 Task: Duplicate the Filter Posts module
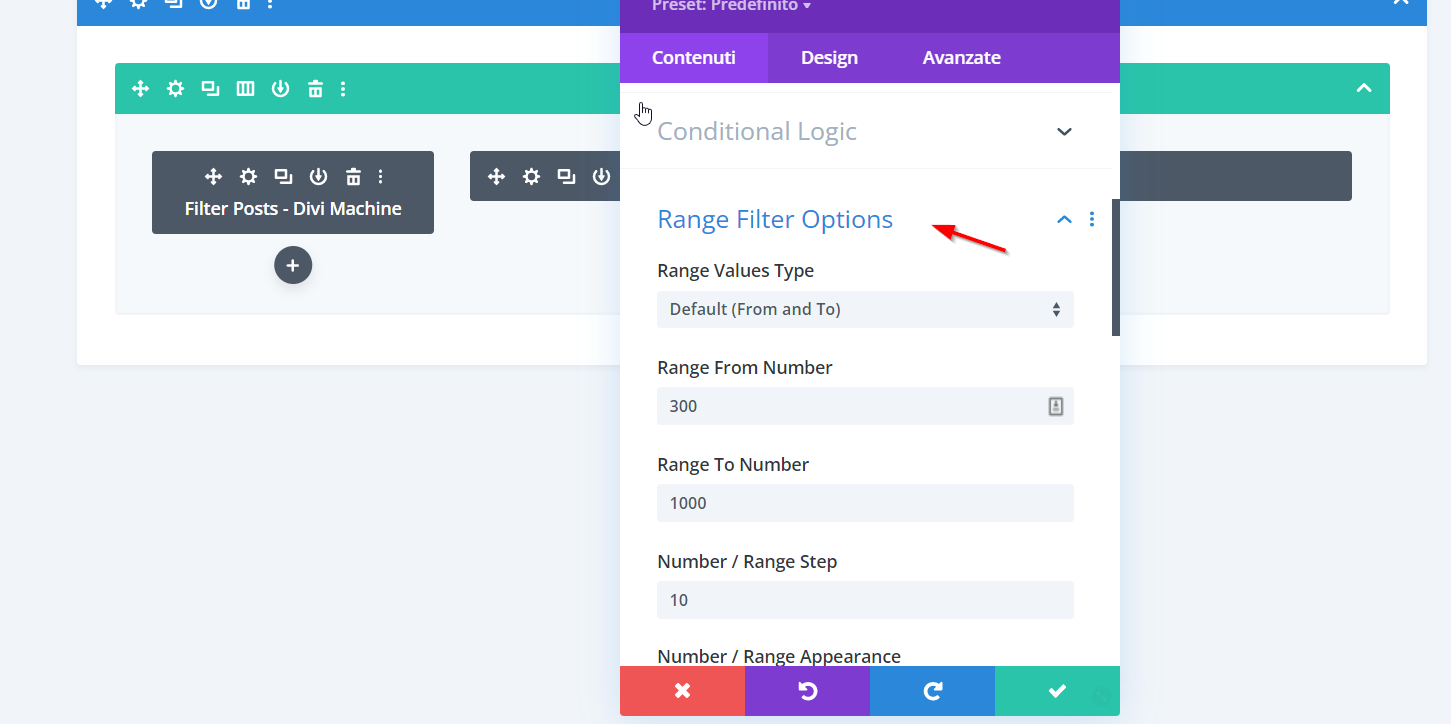283,177
